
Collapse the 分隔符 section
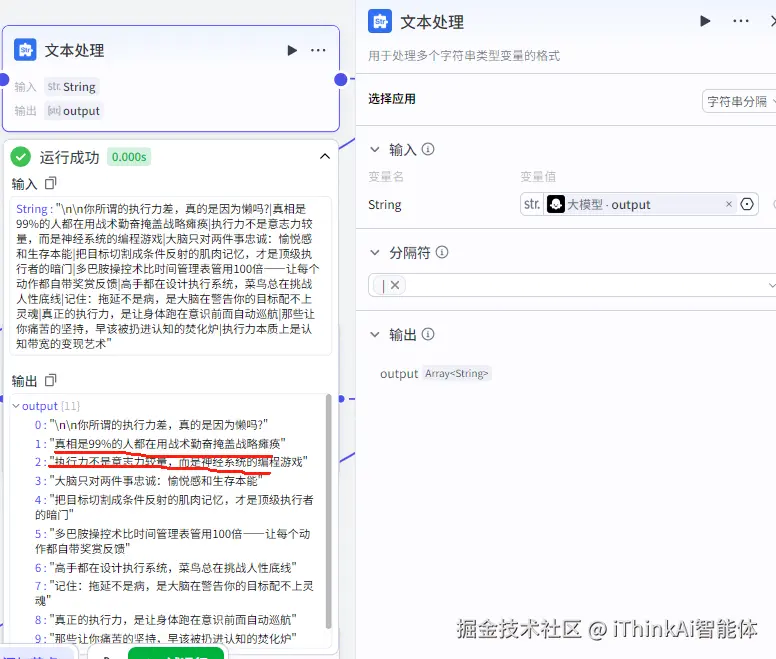coord(375,253)
